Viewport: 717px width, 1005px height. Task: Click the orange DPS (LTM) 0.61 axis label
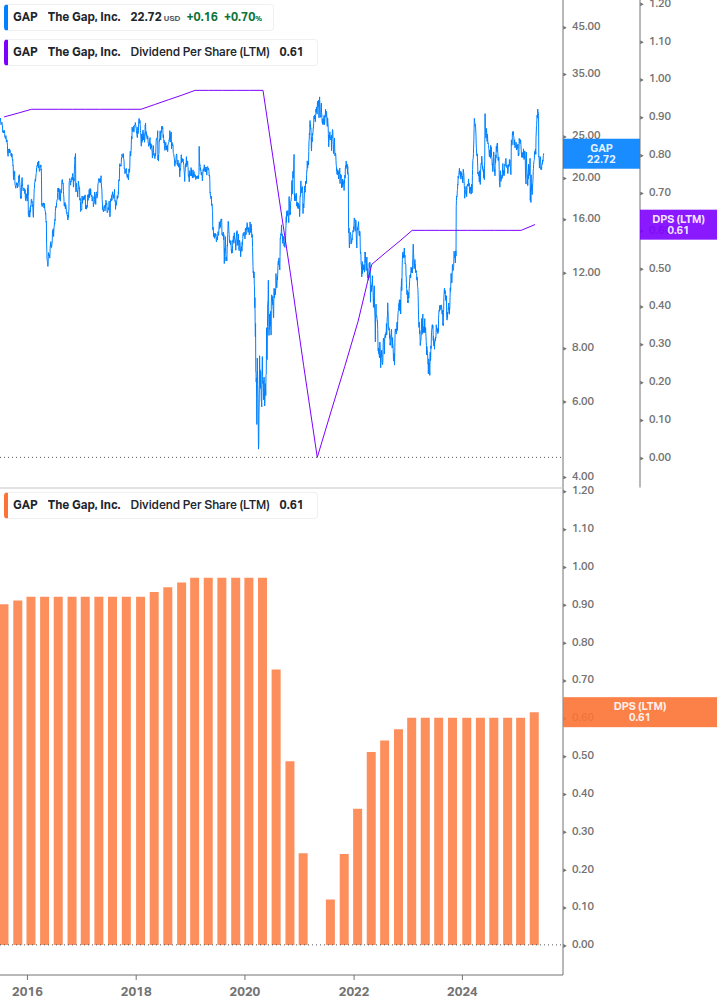pos(639,712)
